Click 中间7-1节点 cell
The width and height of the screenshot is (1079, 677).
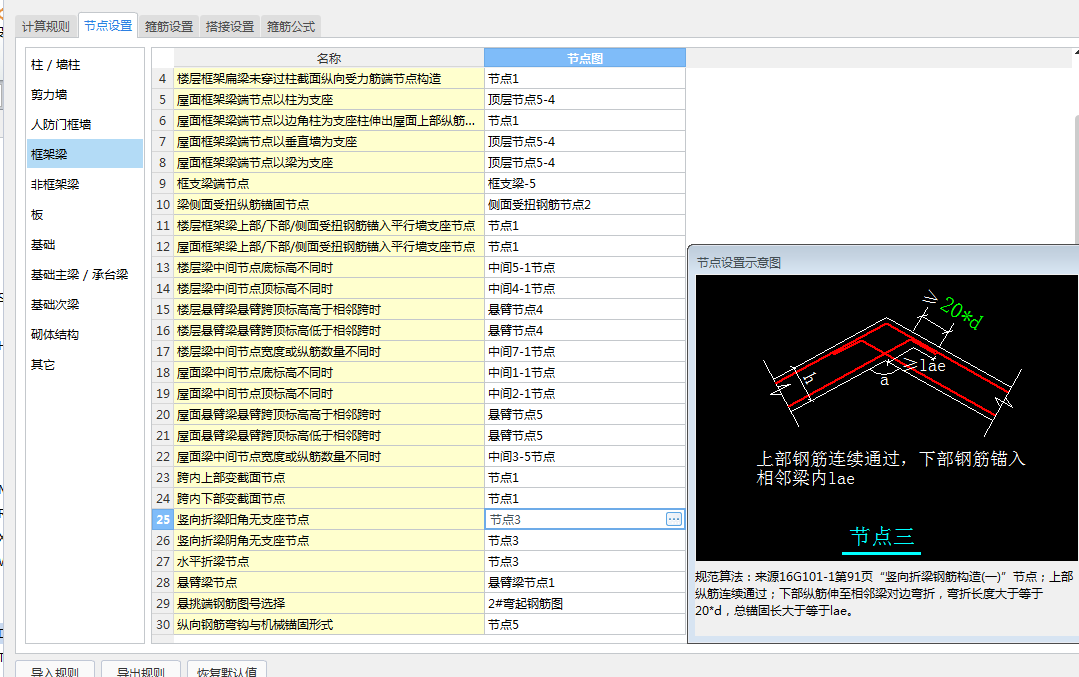pos(585,352)
